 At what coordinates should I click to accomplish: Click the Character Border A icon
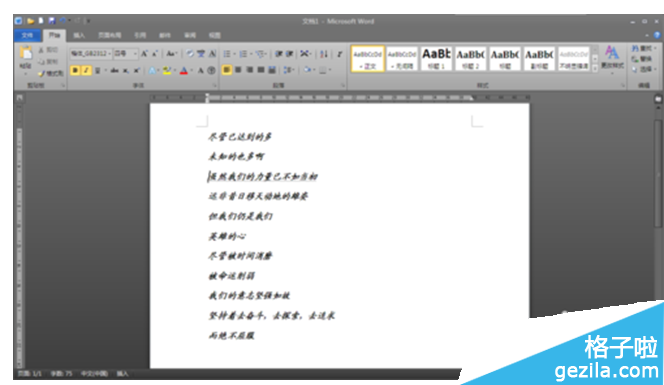click(213, 54)
